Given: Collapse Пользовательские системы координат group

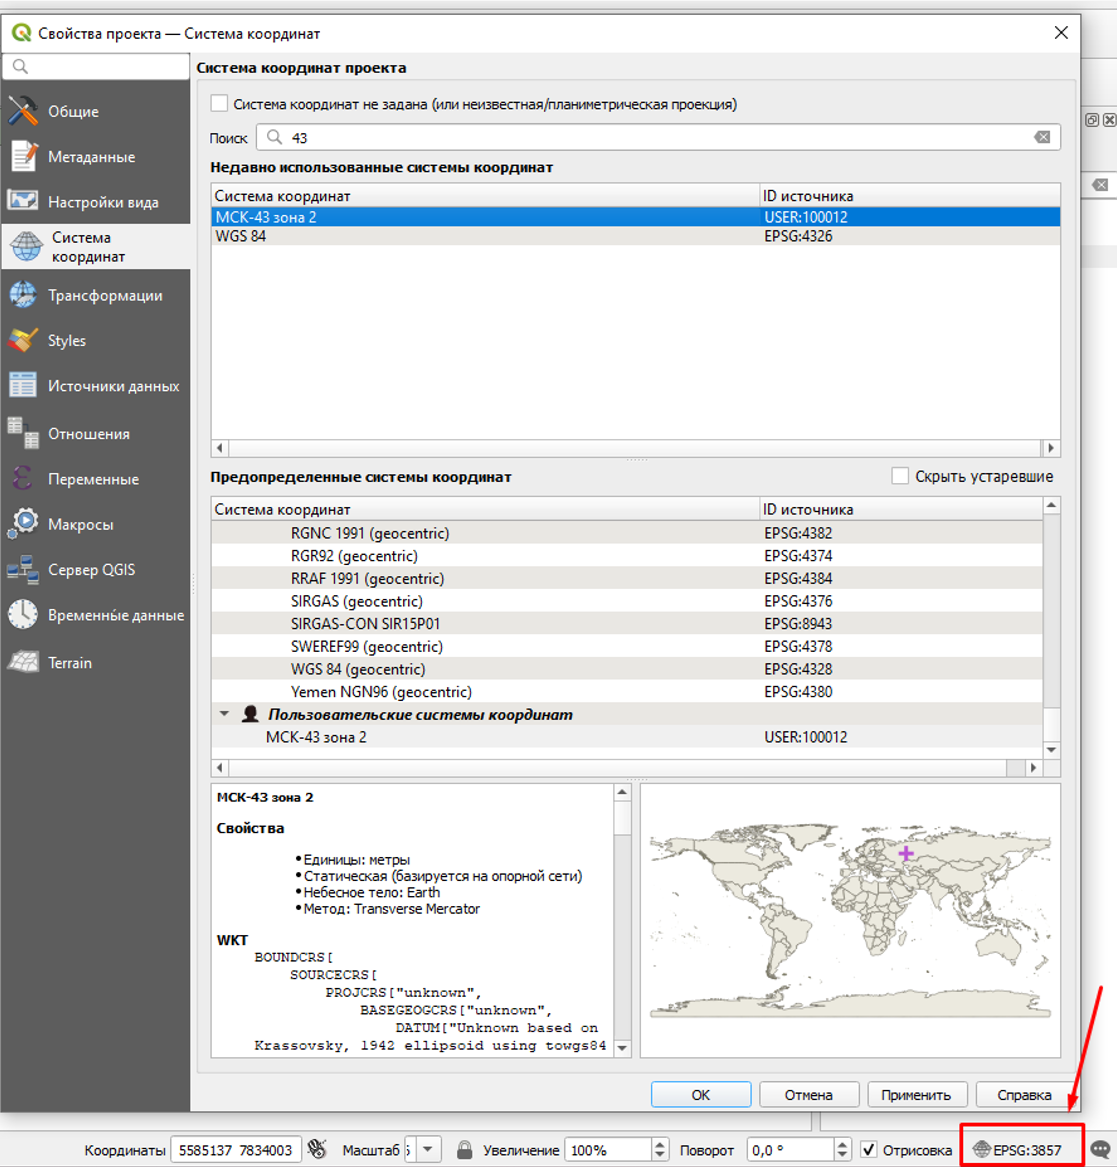Looking at the screenshot, I should pyautogui.click(x=224, y=714).
